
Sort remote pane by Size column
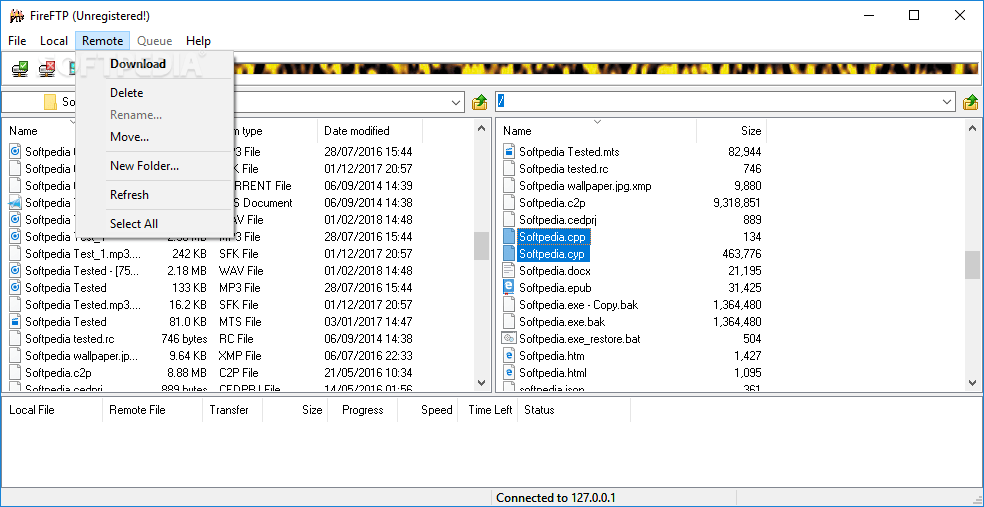(x=732, y=131)
